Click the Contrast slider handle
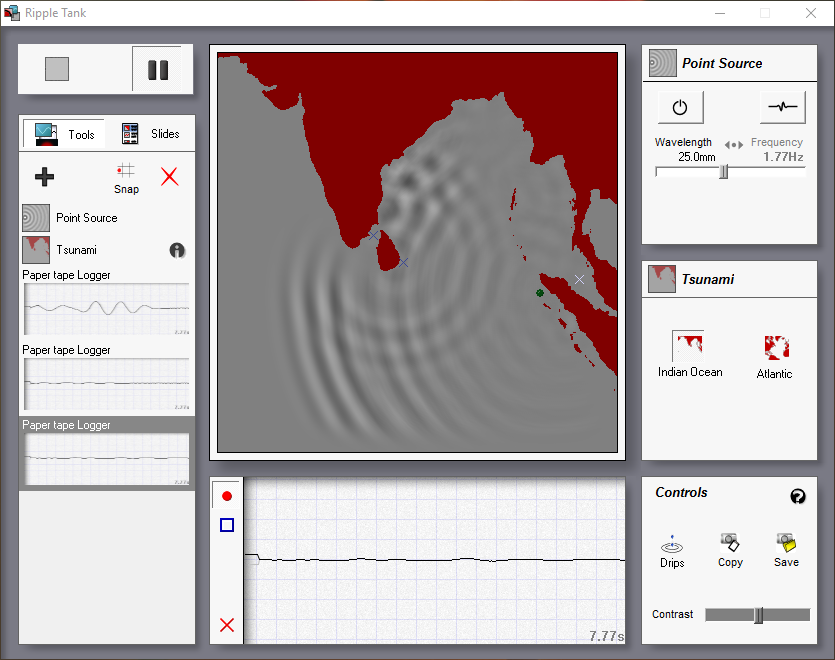This screenshot has width=835, height=660. tap(759, 615)
